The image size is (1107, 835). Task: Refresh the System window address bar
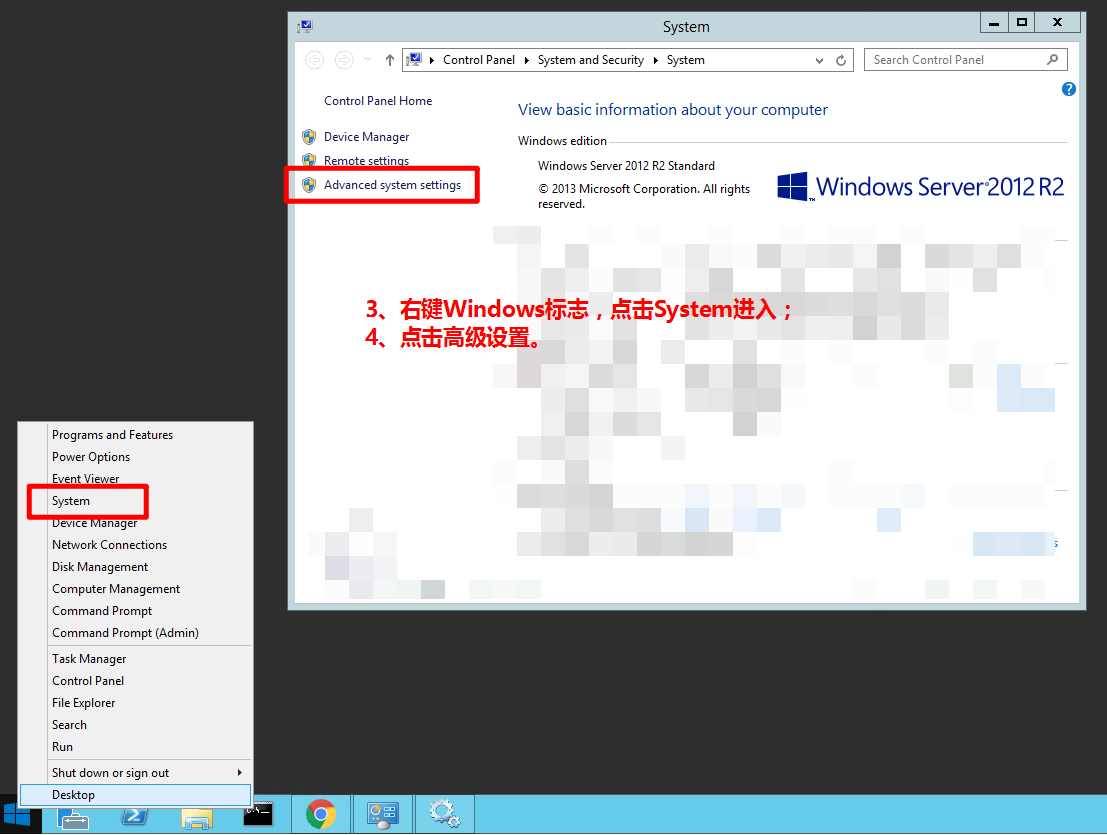coord(841,60)
